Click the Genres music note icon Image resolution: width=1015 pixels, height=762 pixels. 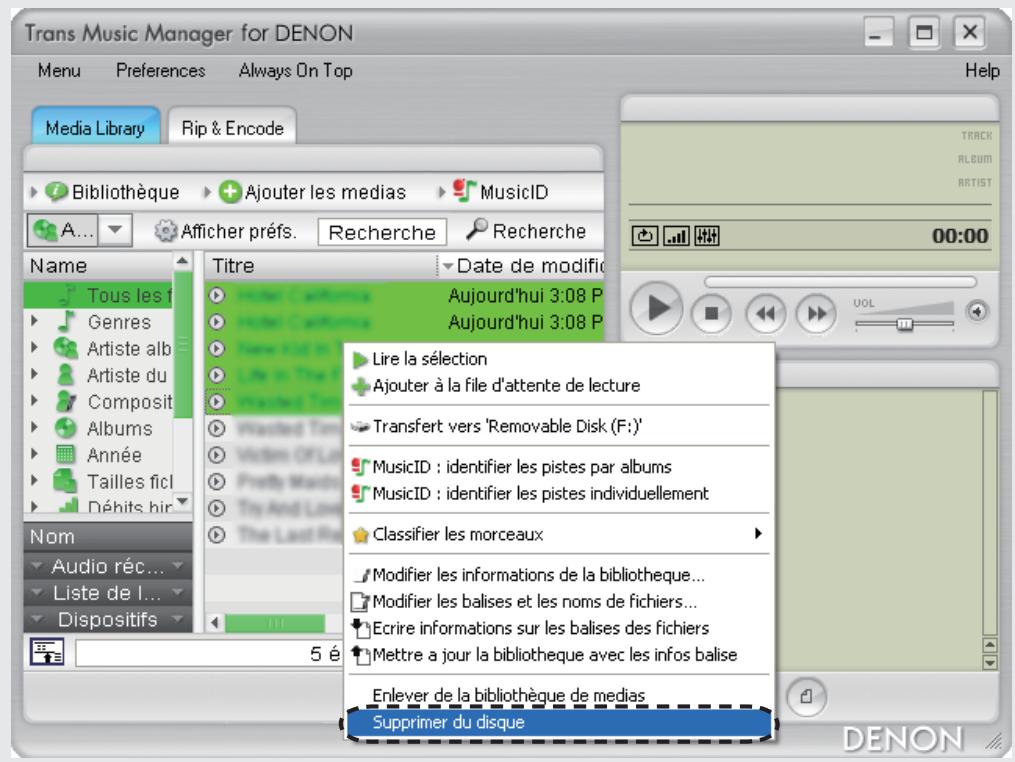(x=65, y=321)
